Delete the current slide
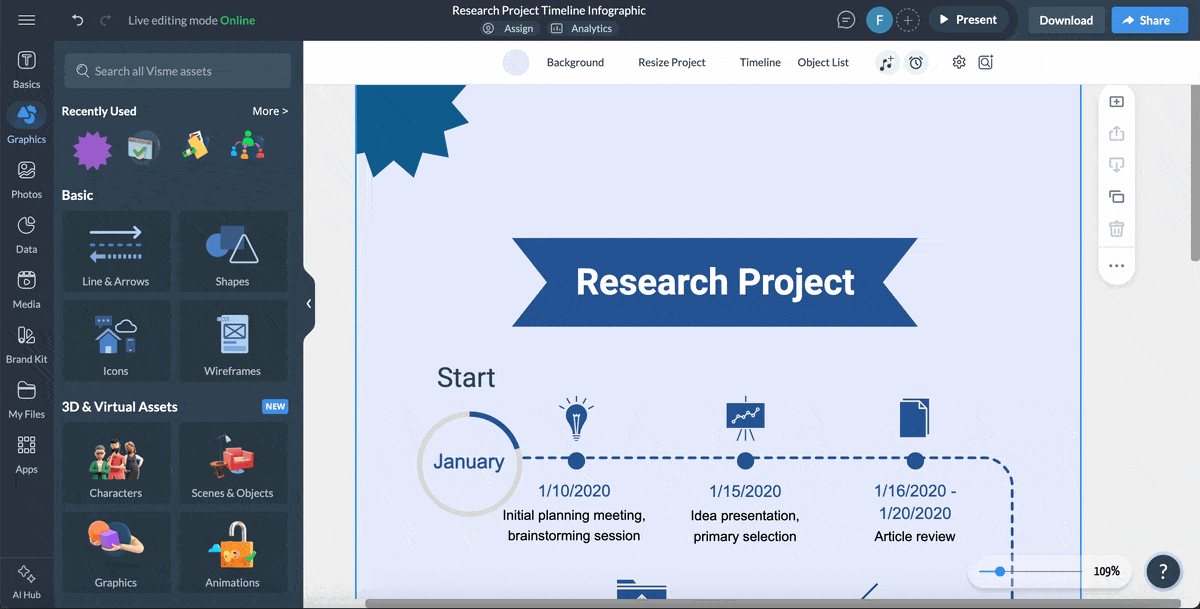The width and height of the screenshot is (1200, 609). (x=1116, y=229)
